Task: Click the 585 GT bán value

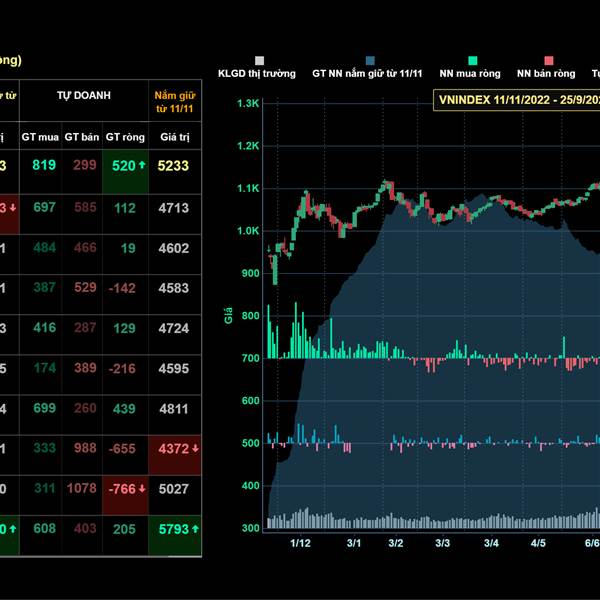Action: pyautogui.click(x=85, y=207)
